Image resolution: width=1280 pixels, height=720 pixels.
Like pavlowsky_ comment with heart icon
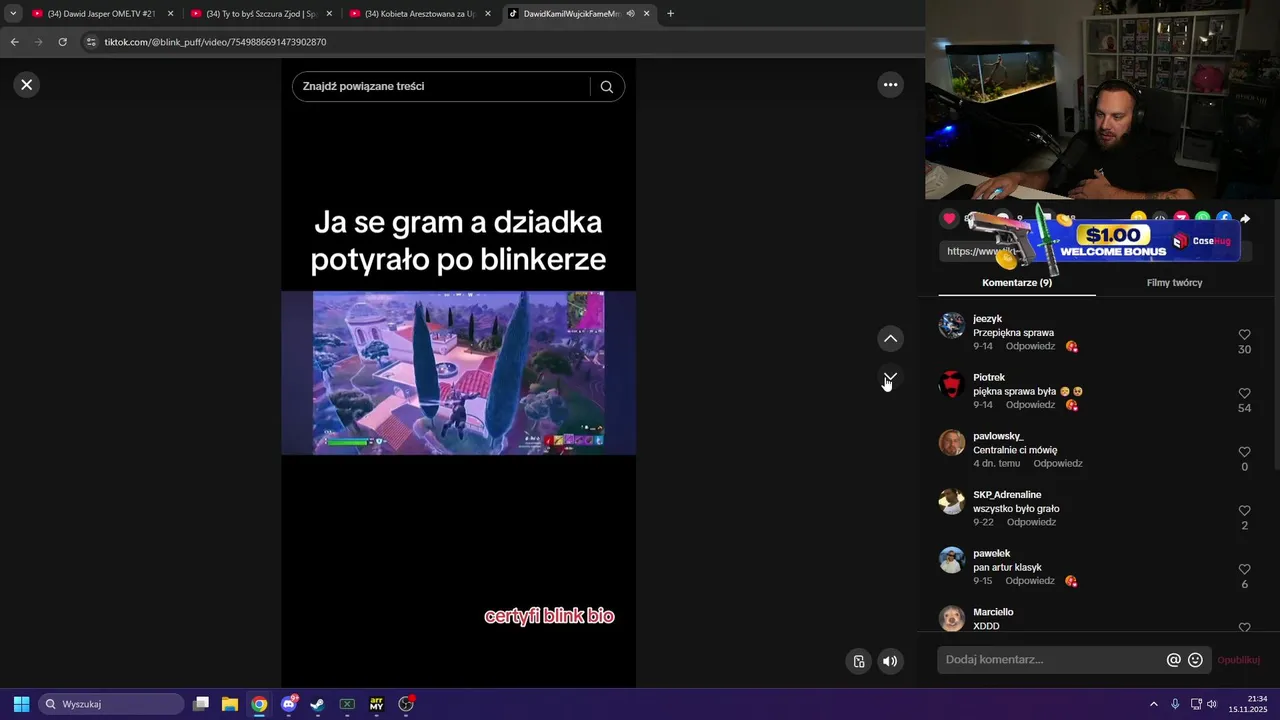click(x=1244, y=452)
